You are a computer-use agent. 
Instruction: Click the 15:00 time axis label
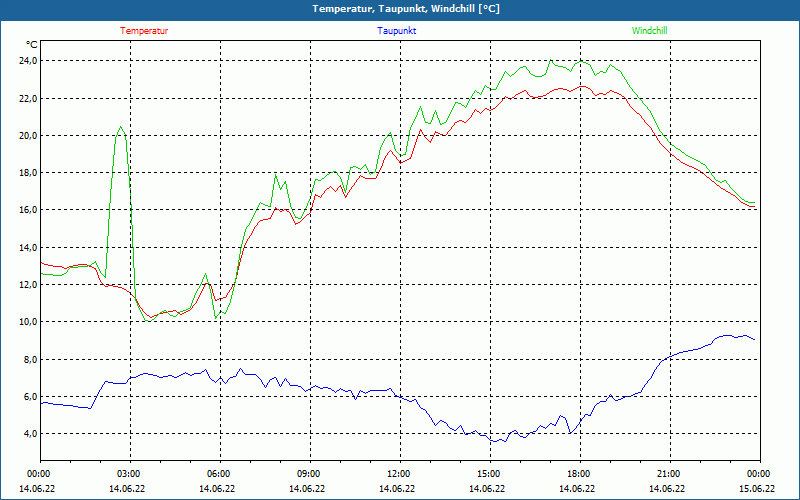[489, 473]
